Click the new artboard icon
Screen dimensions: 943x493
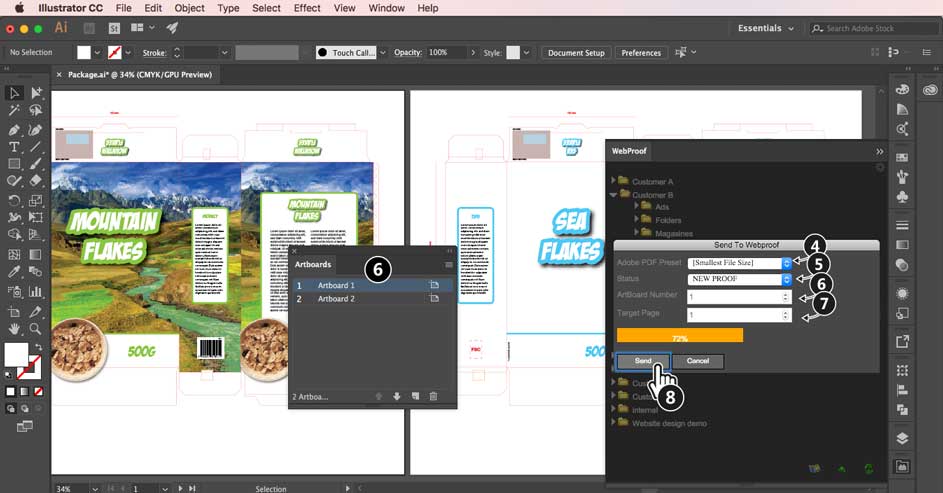pyautogui.click(x=414, y=397)
